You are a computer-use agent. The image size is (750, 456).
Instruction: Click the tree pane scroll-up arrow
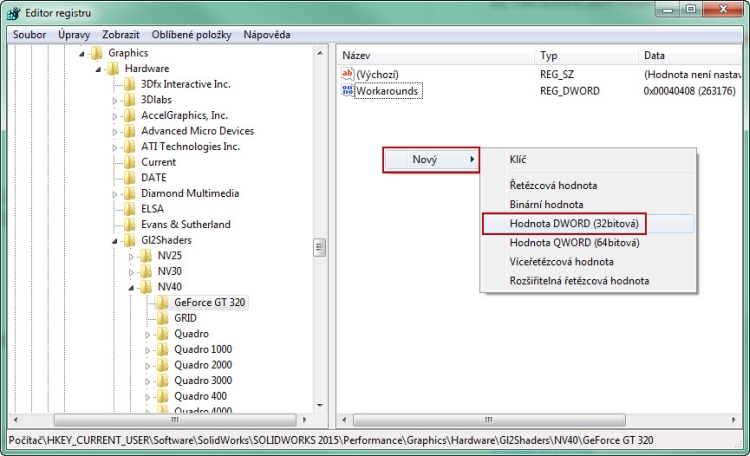320,53
